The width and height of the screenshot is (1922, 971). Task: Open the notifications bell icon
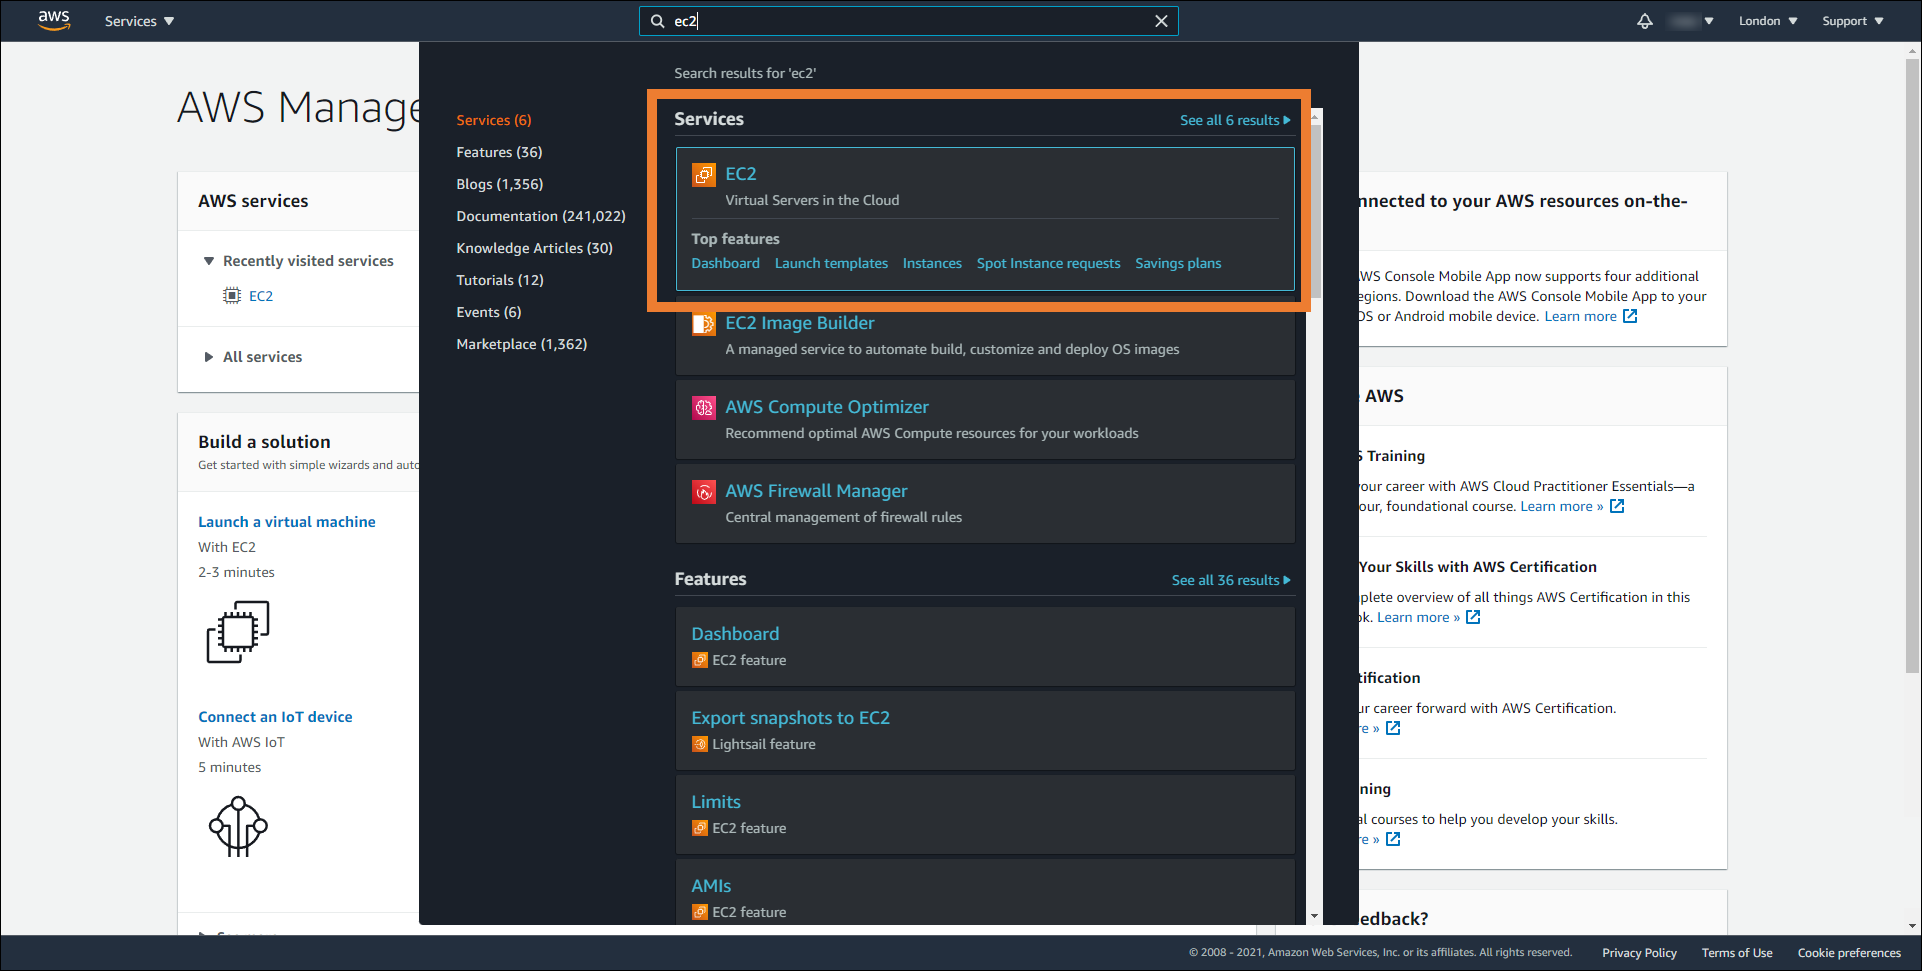tap(1644, 21)
